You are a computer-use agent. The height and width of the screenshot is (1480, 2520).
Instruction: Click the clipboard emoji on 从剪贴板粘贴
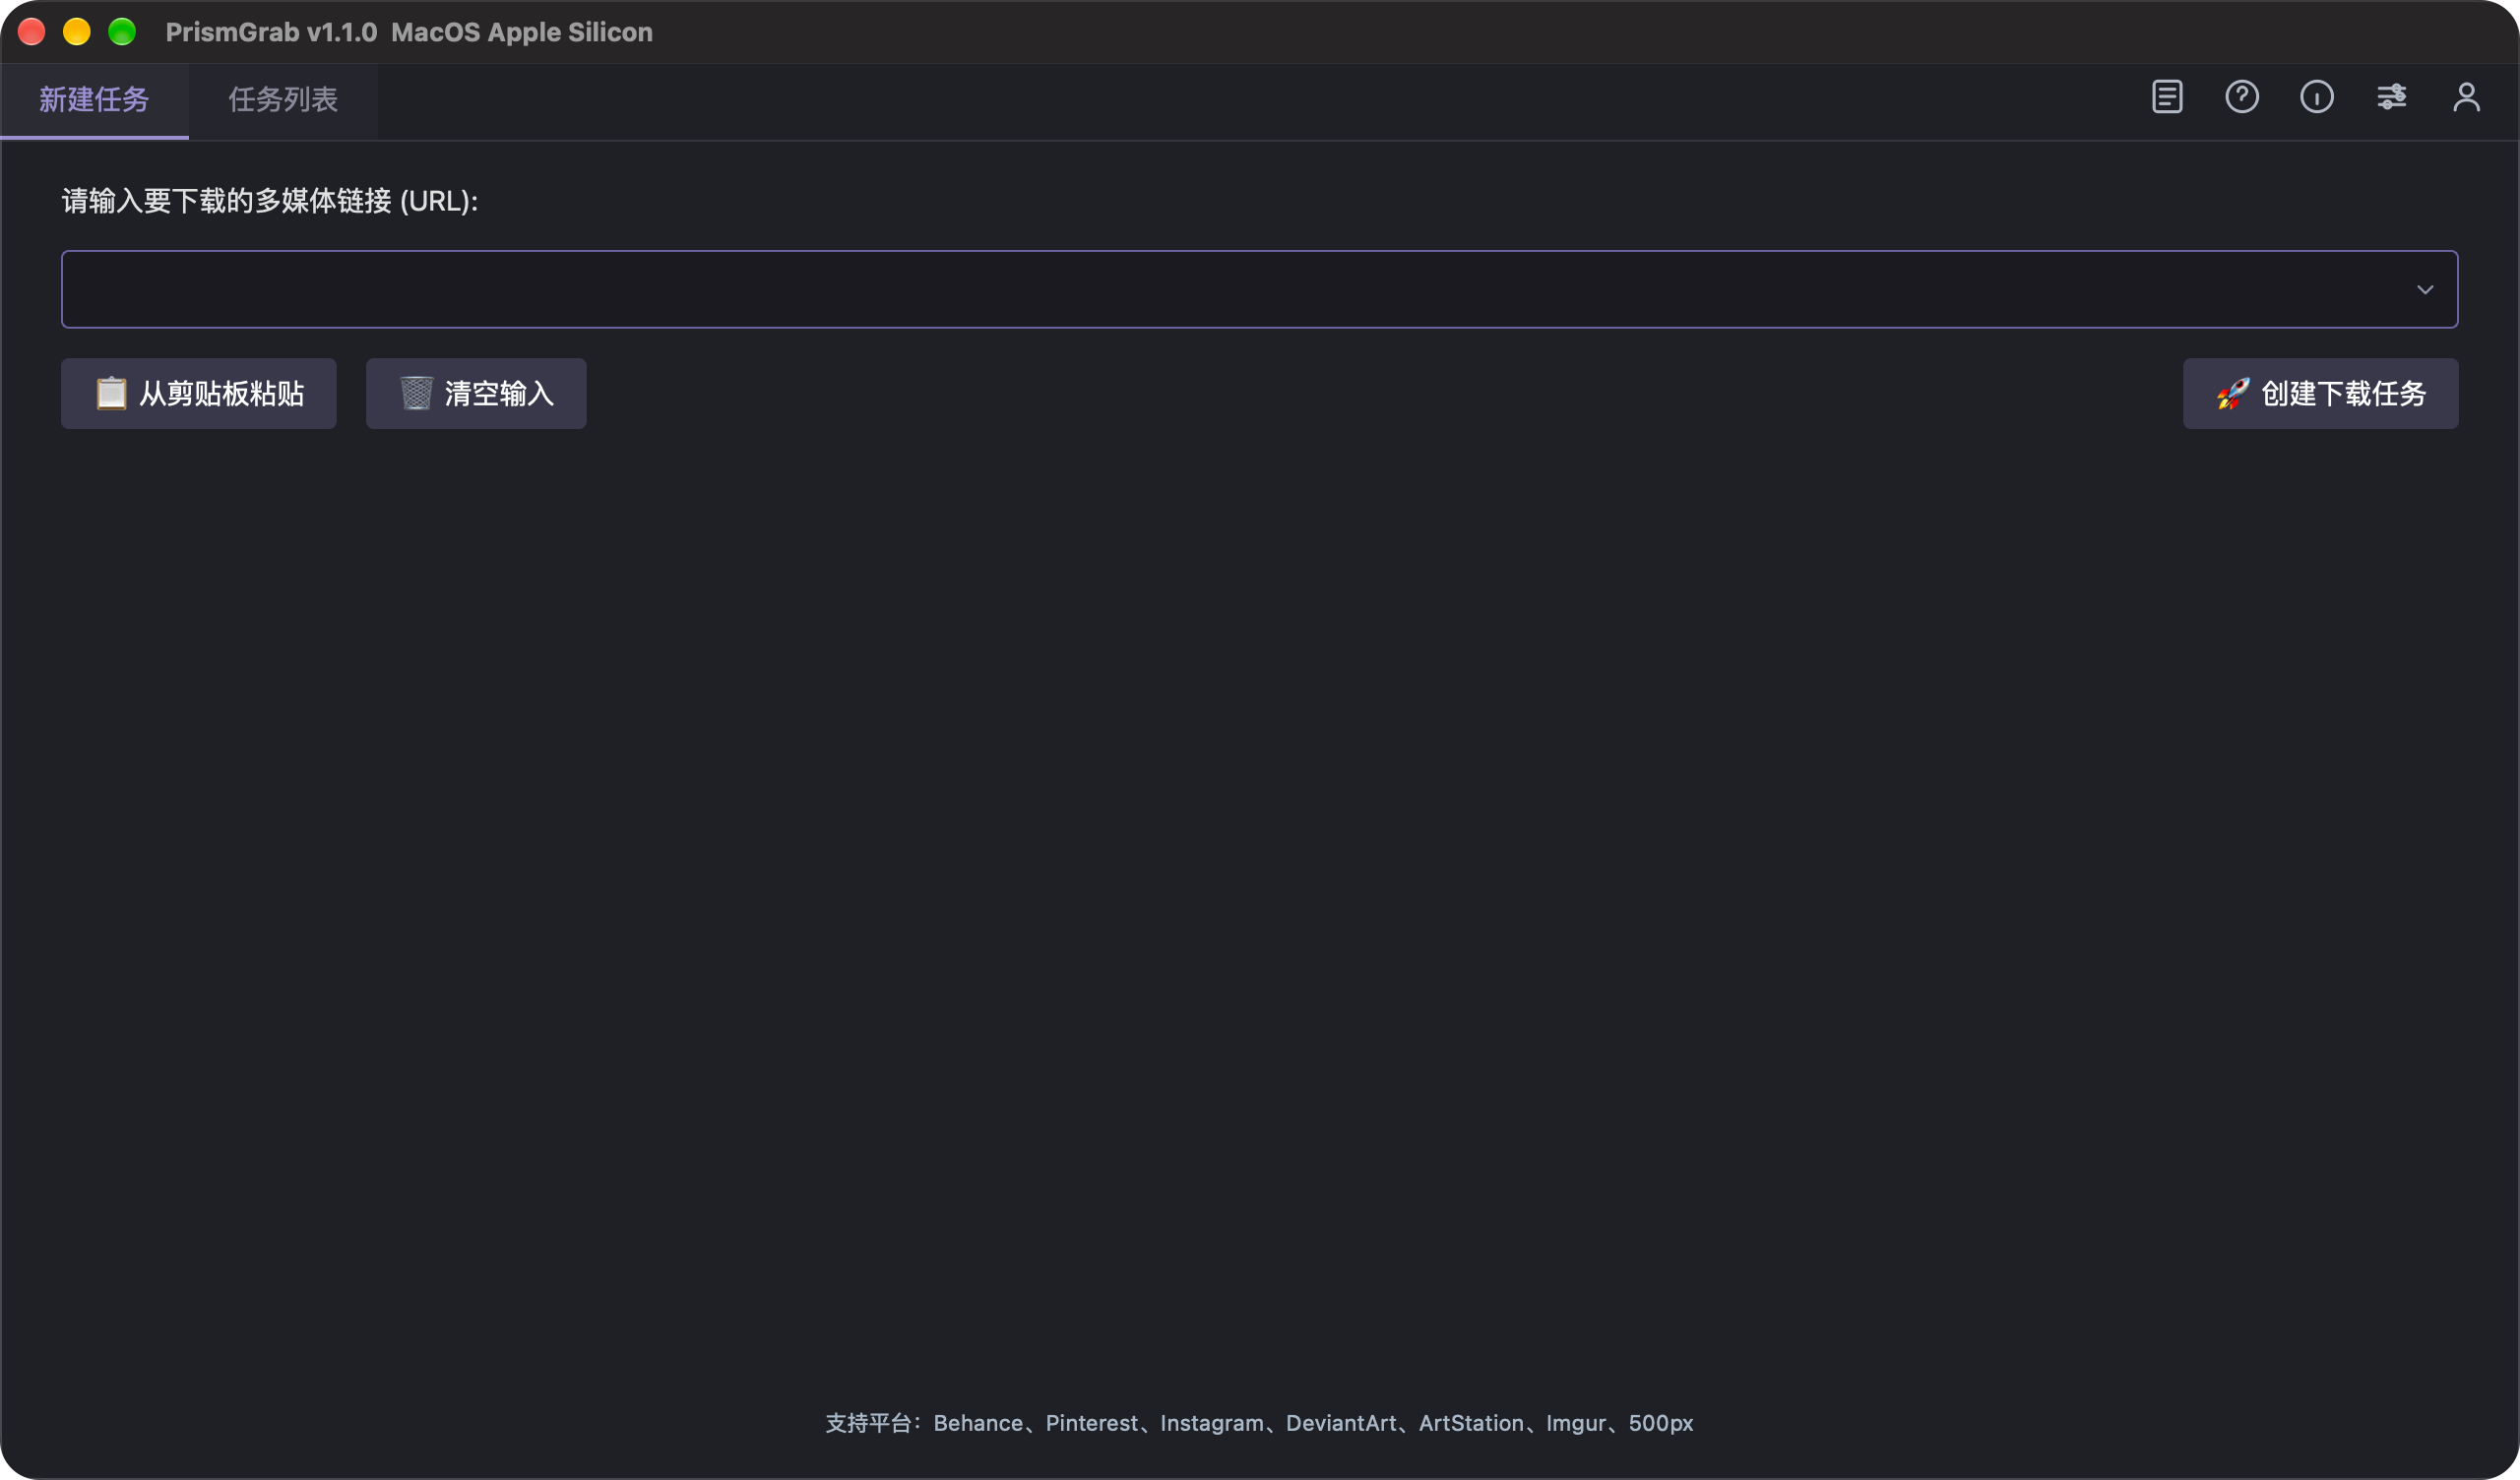(x=111, y=393)
